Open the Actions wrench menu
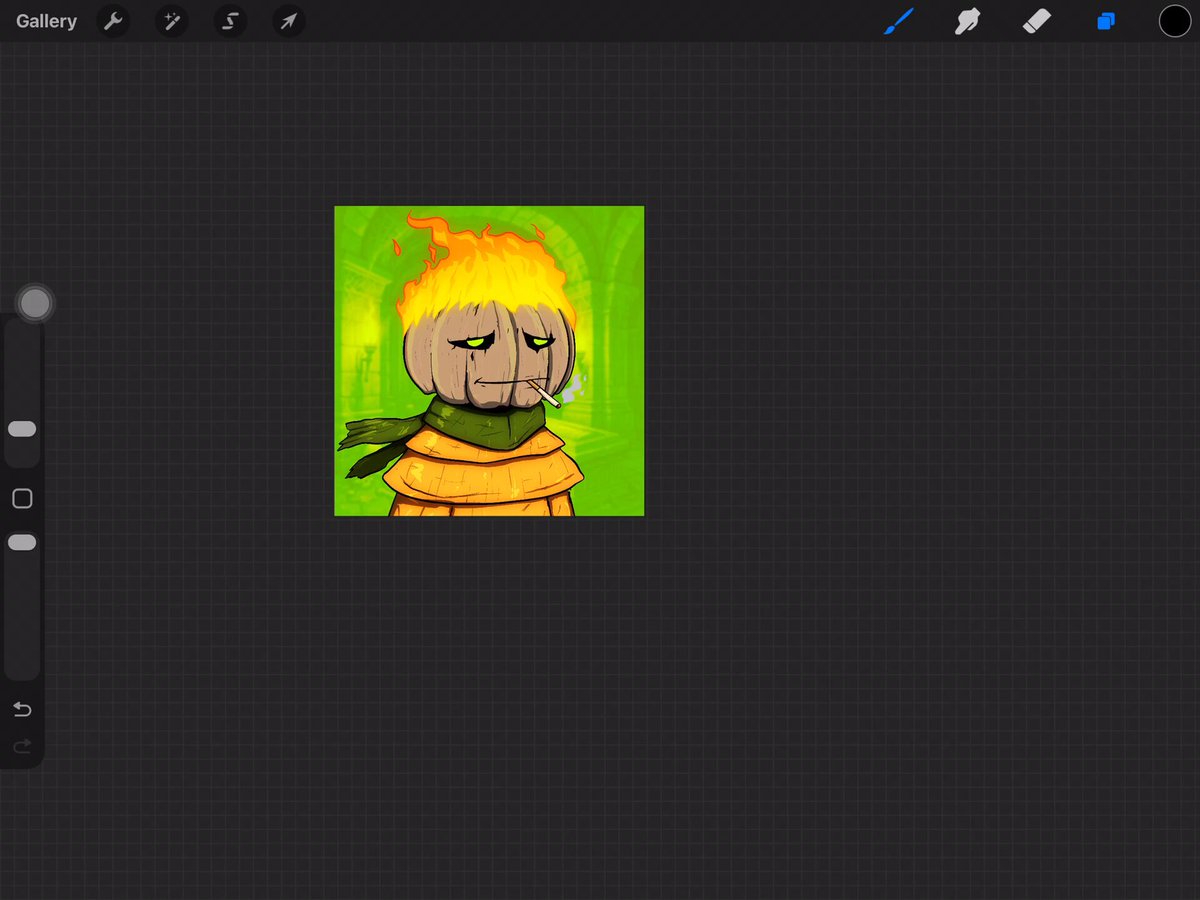Viewport: 1200px width, 900px height. 113,21
